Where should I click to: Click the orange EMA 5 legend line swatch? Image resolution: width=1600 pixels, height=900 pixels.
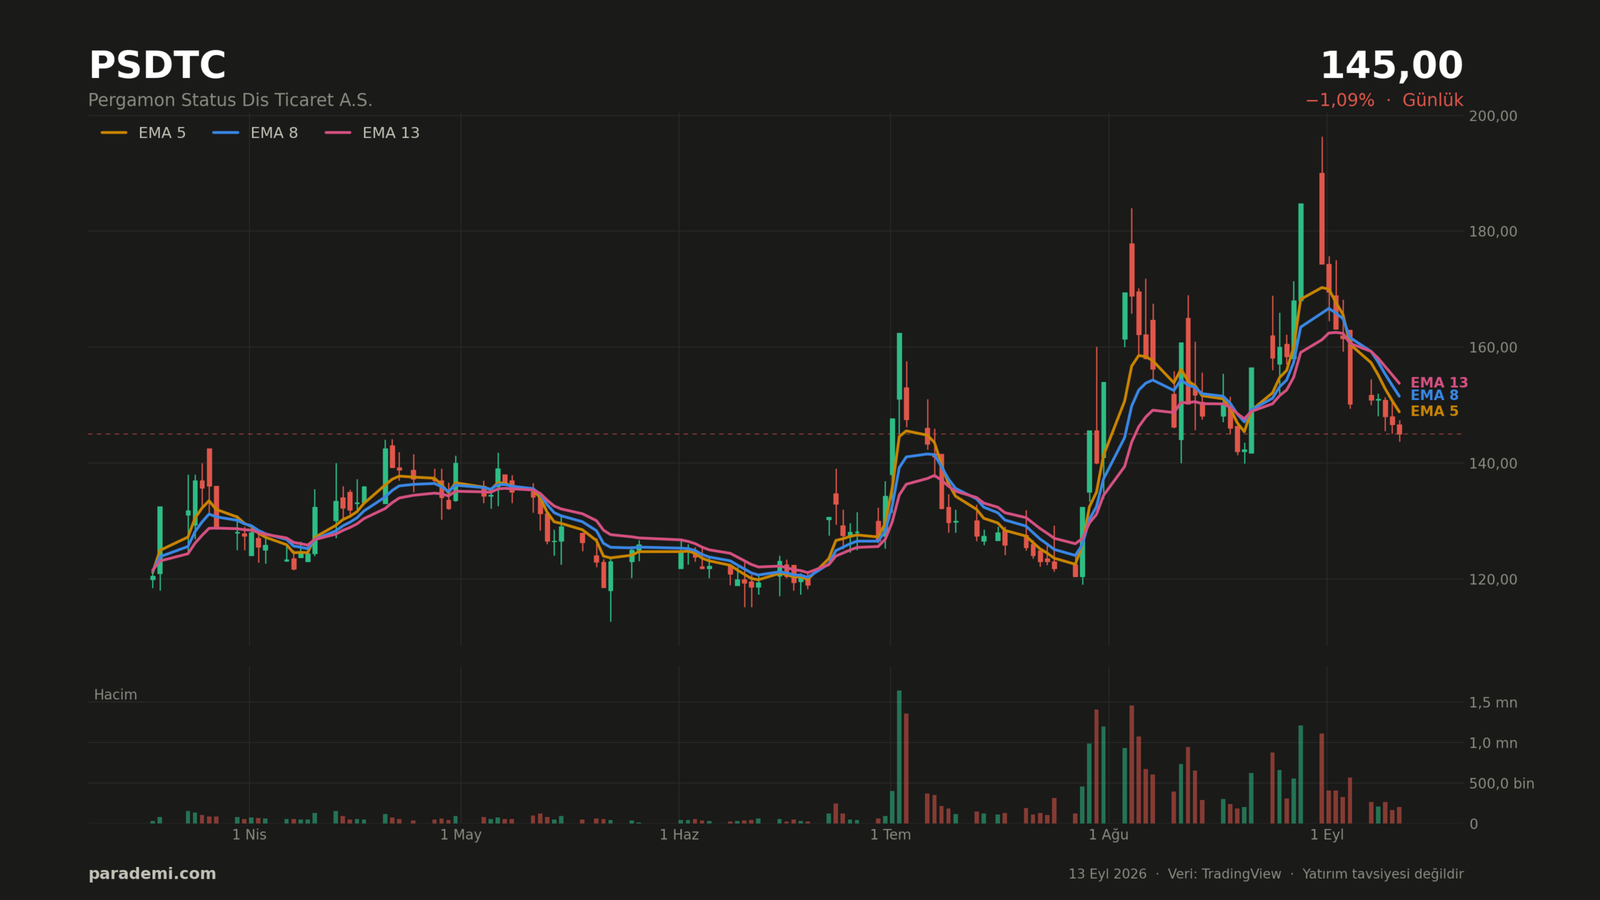pyautogui.click(x=114, y=133)
